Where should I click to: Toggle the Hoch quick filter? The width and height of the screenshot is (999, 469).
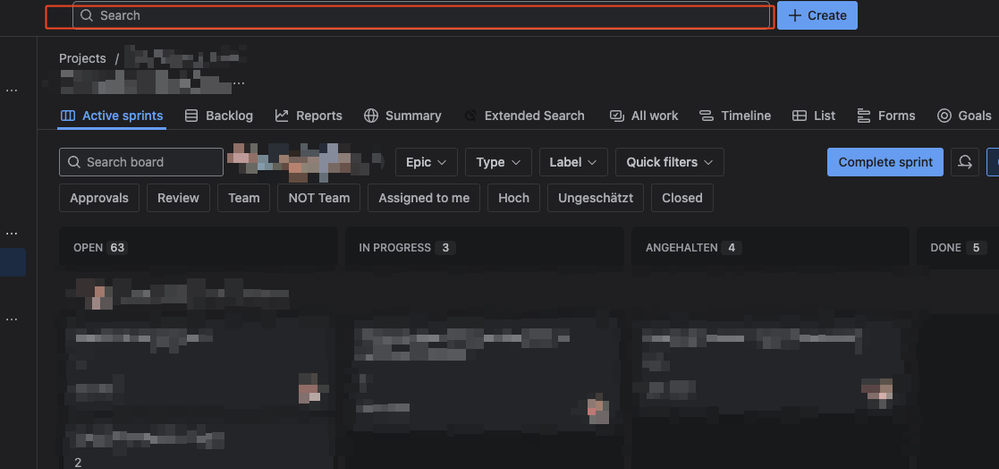pyautogui.click(x=514, y=198)
